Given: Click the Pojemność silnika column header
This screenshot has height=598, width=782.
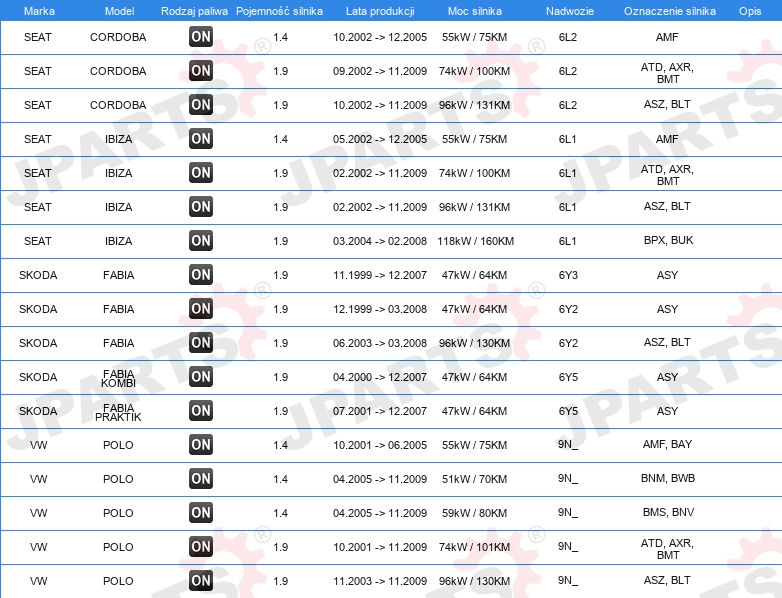Looking at the screenshot, I should click(x=279, y=11).
